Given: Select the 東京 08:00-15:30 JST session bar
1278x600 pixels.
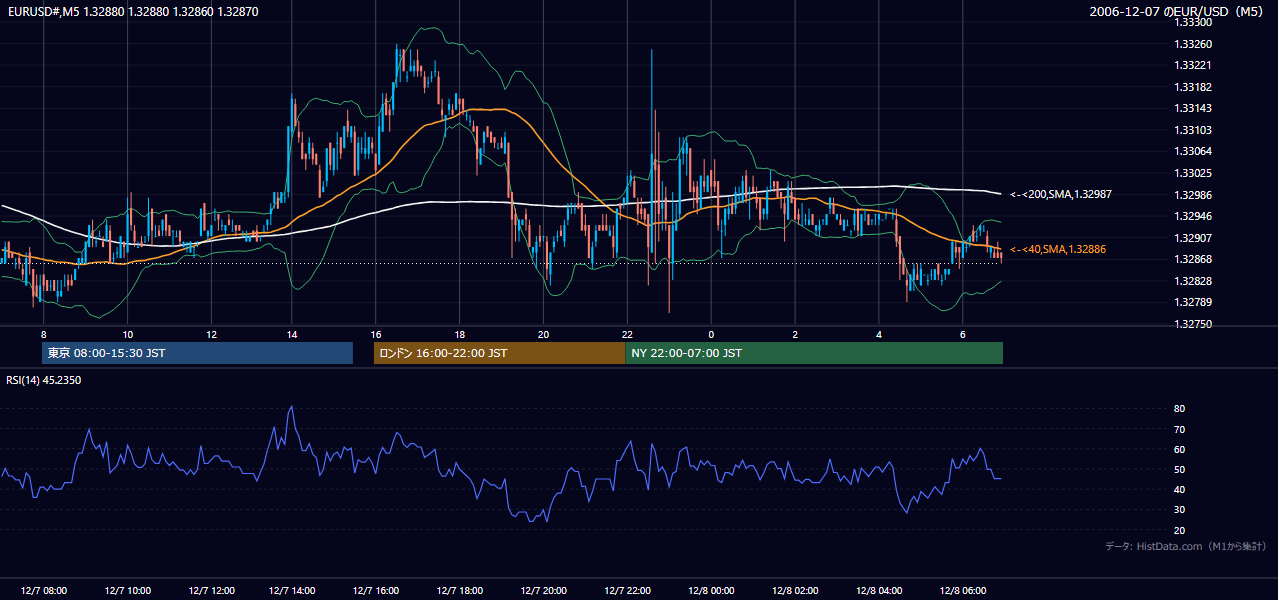Looking at the screenshot, I should [x=198, y=353].
